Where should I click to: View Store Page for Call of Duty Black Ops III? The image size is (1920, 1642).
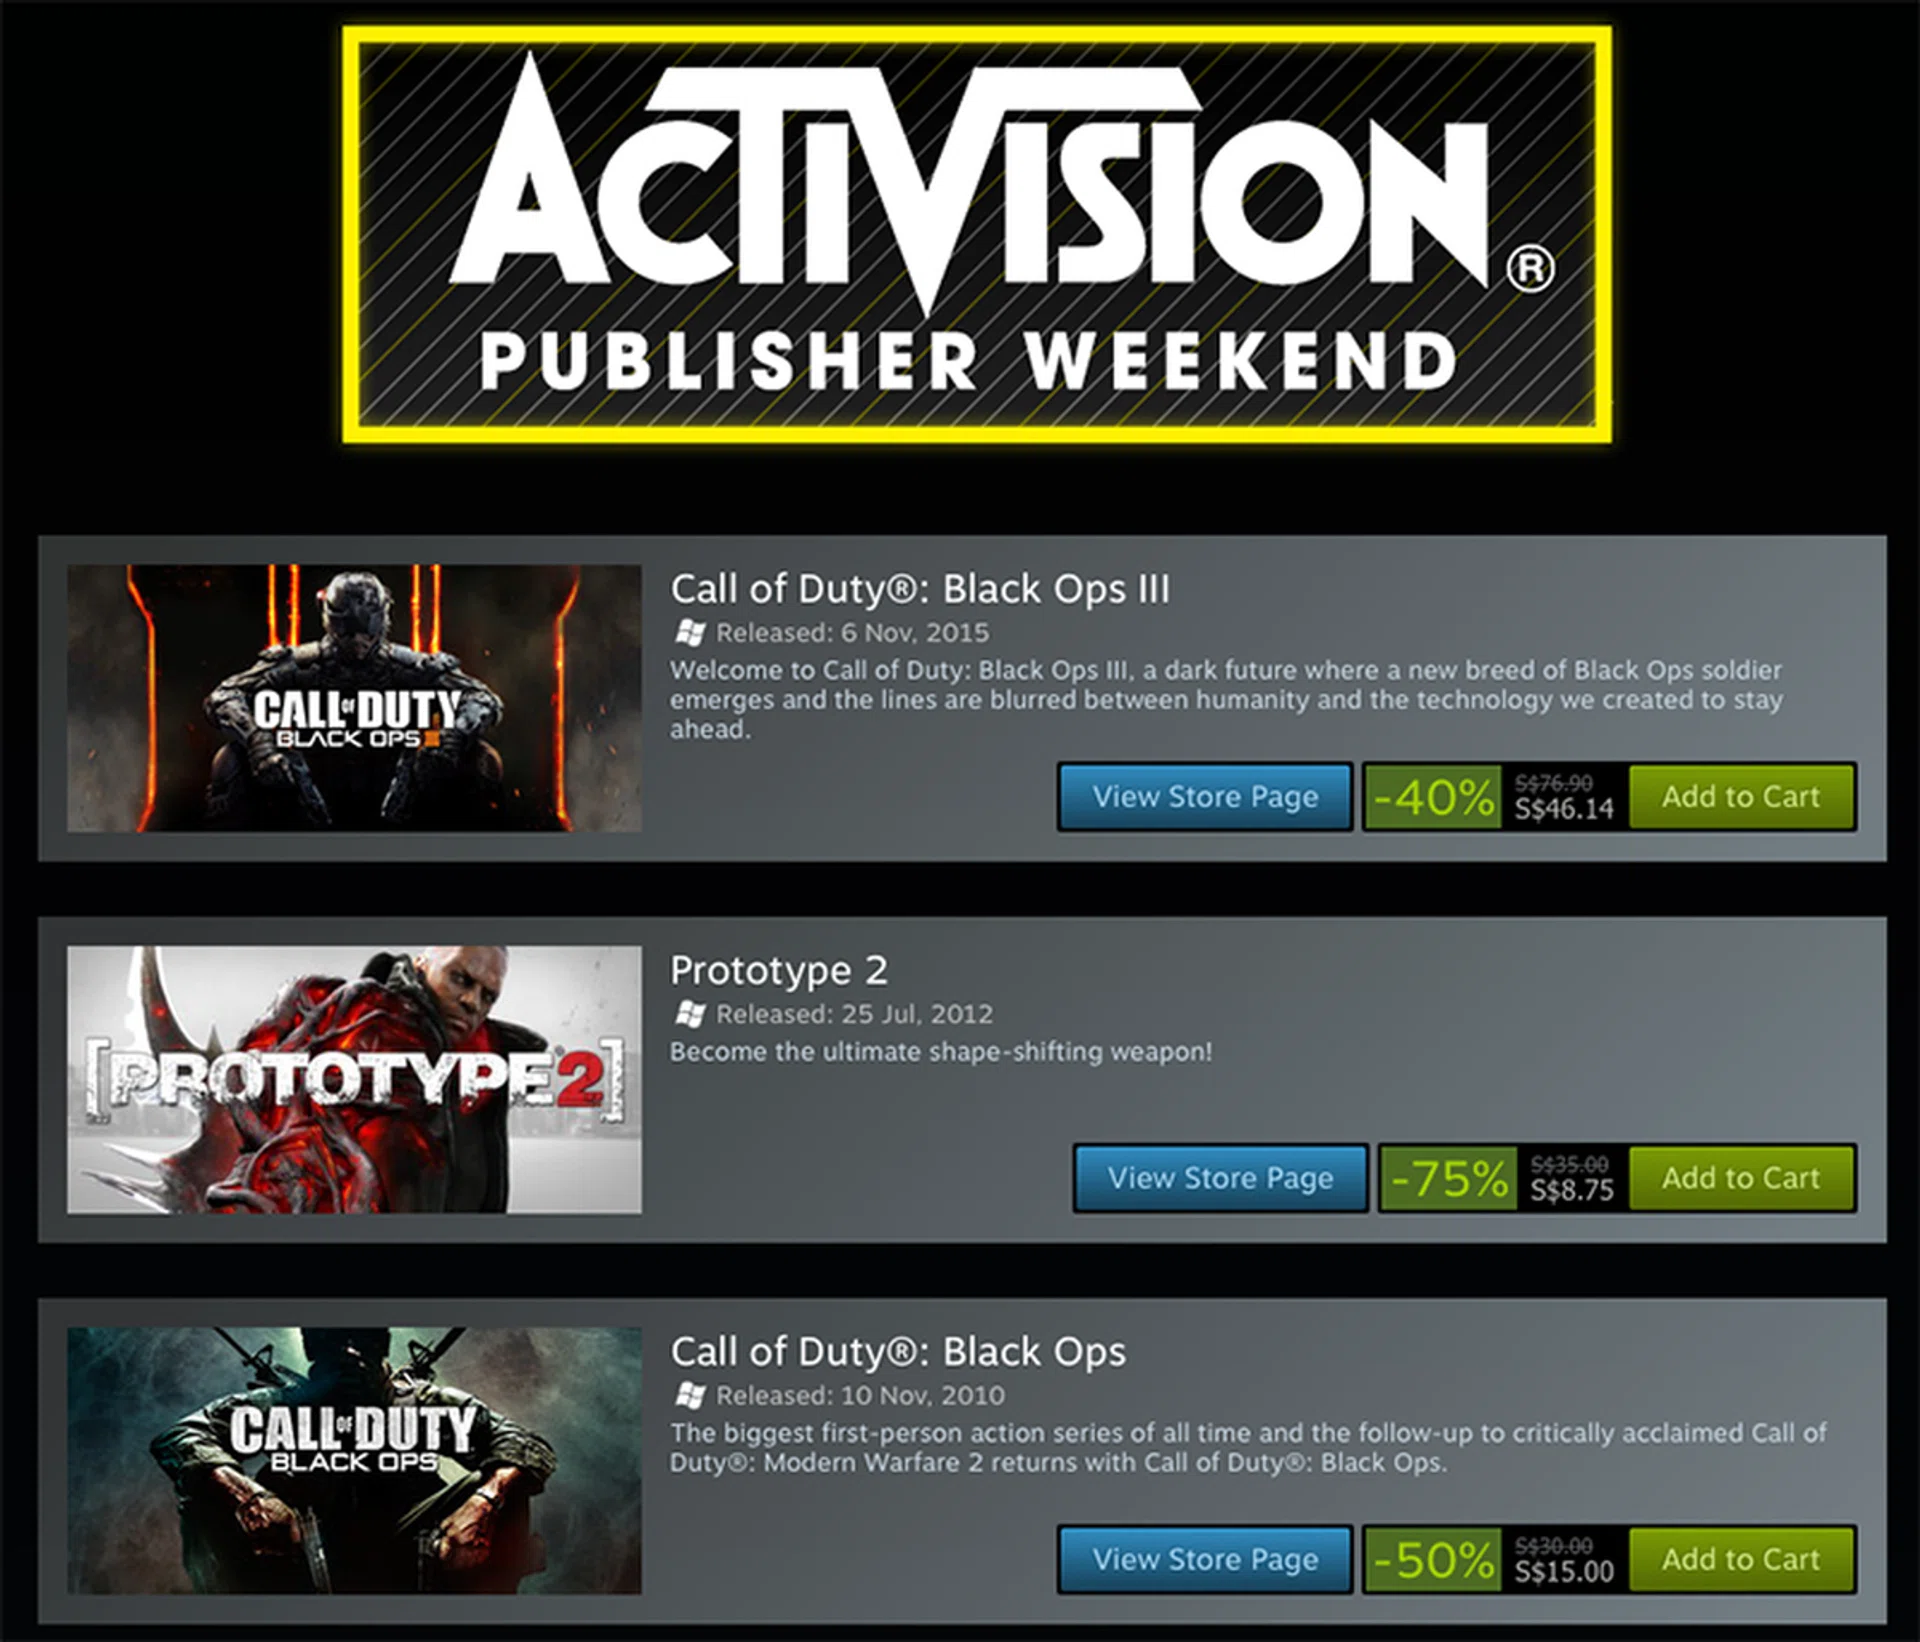click(x=1205, y=797)
